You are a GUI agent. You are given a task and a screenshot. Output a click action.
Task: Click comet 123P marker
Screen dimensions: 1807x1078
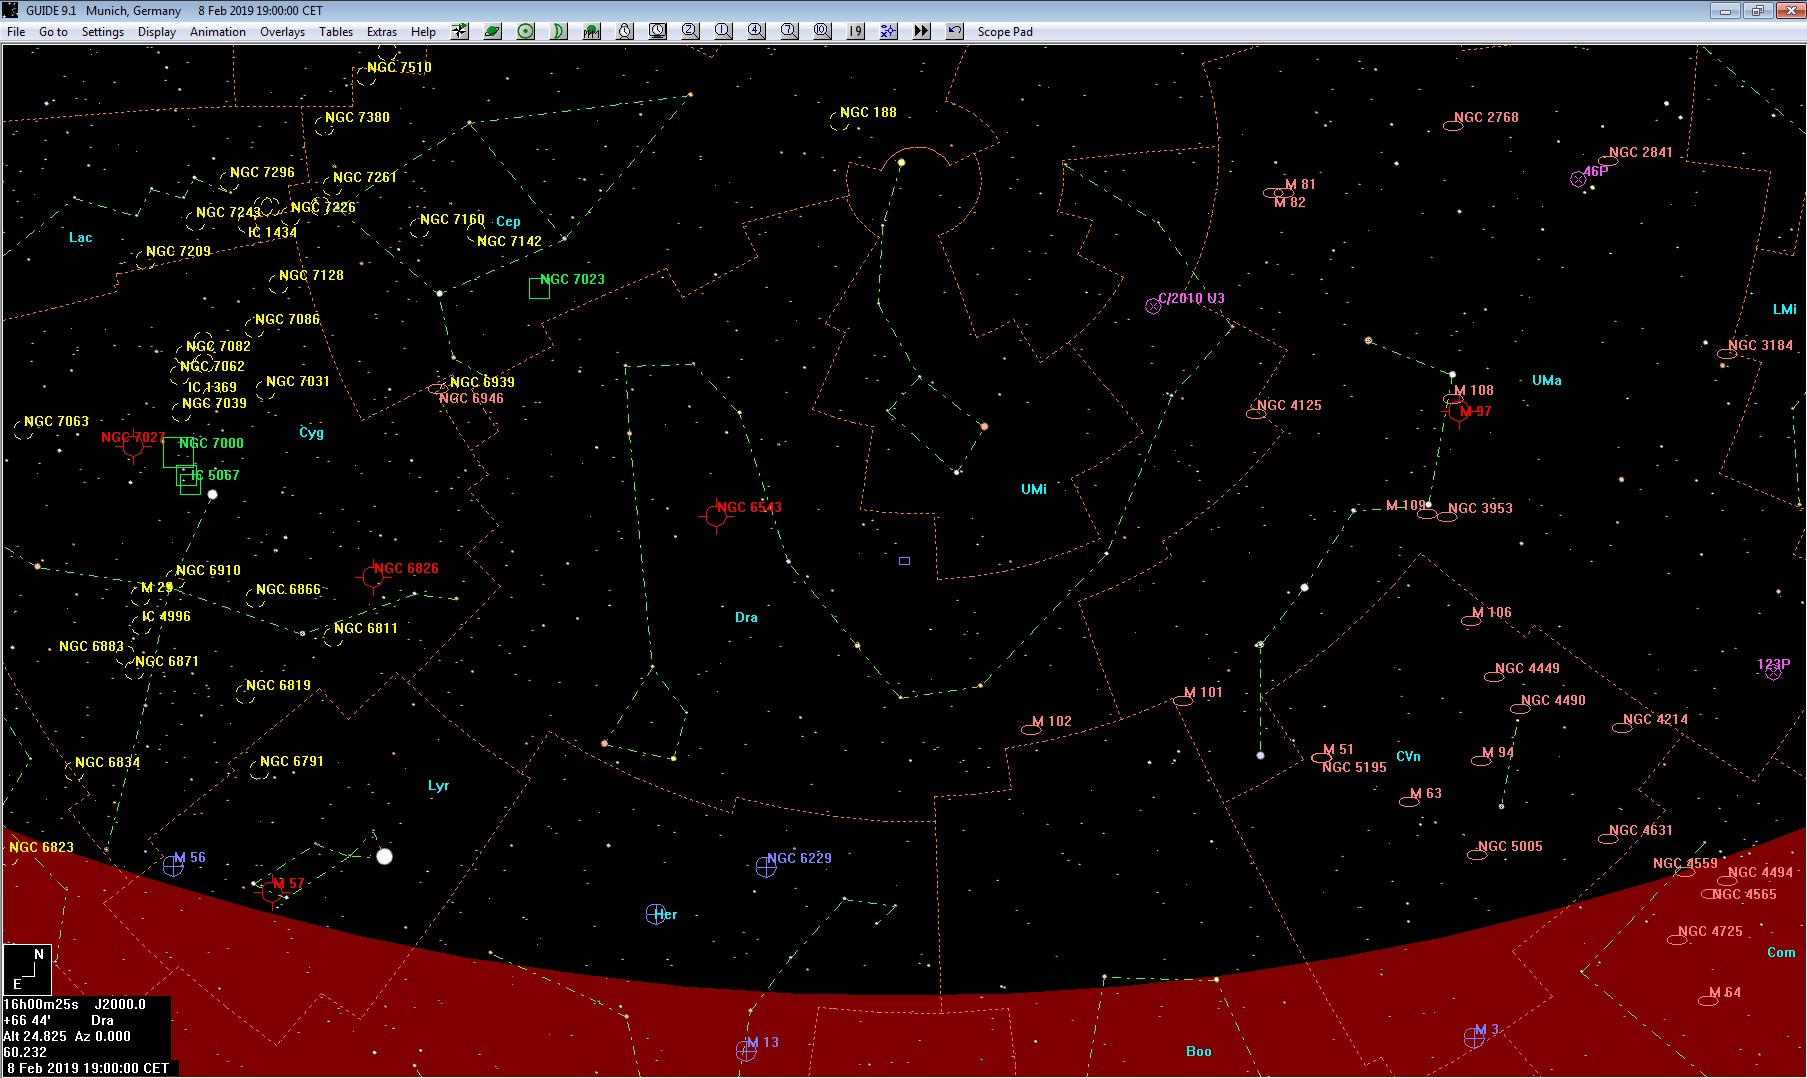pos(1773,673)
